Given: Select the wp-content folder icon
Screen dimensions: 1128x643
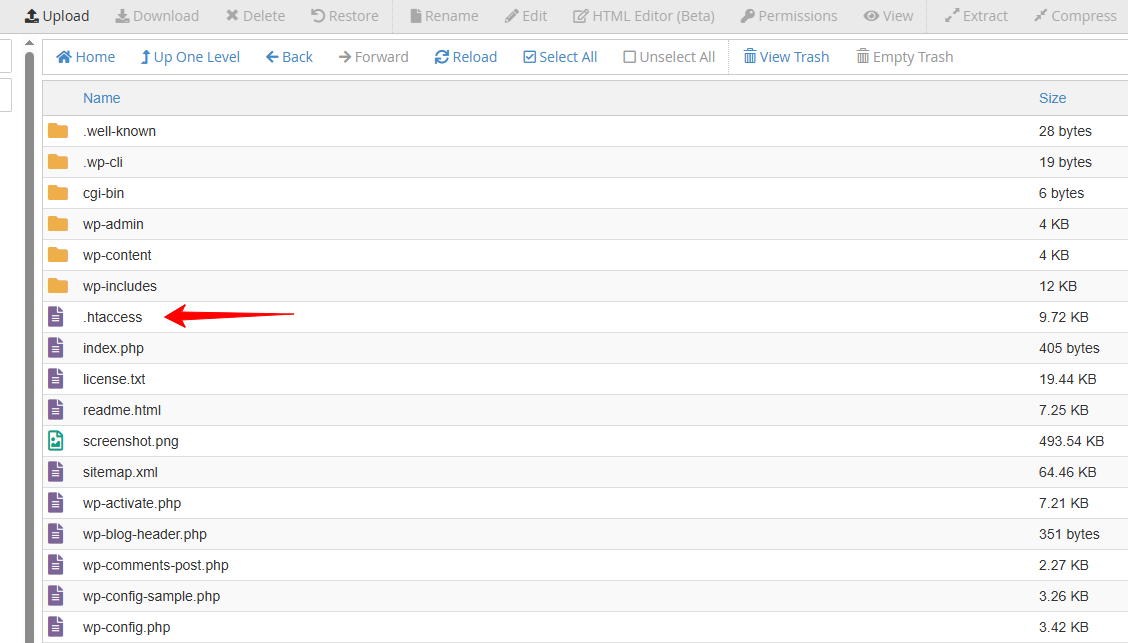Looking at the screenshot, I should [58, 255].
